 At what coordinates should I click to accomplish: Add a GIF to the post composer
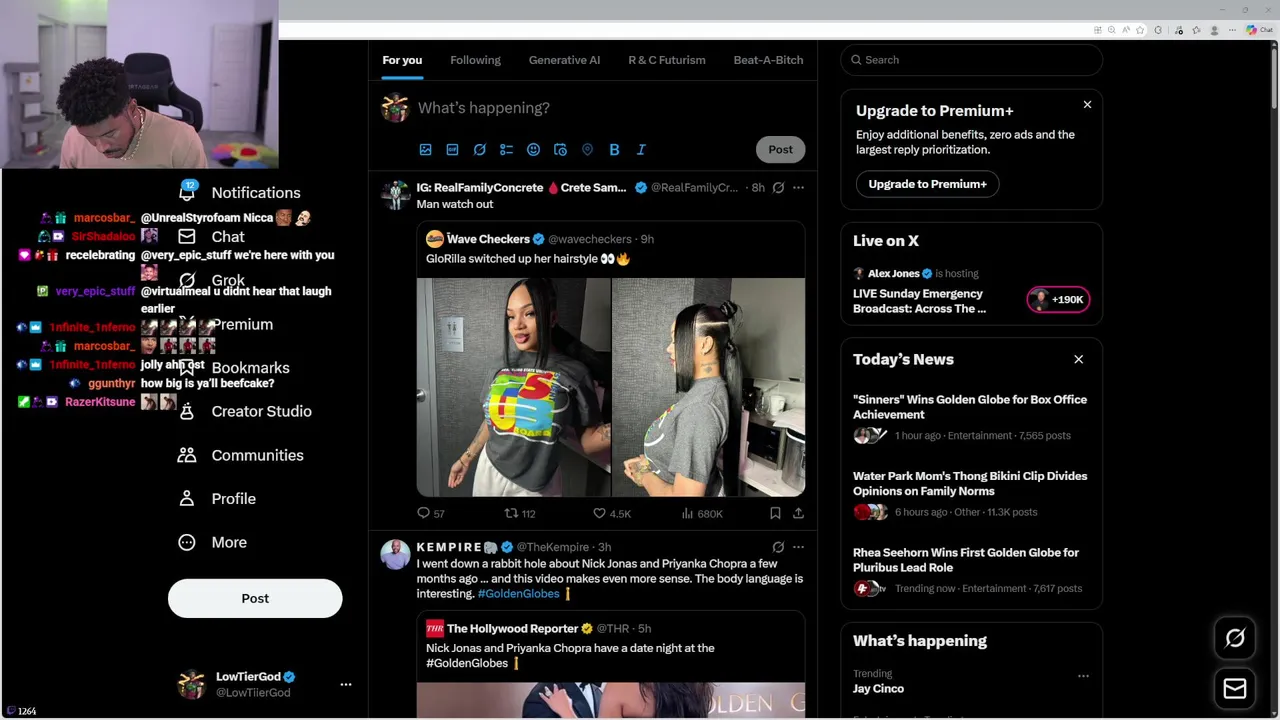click(x=452, y=149)
